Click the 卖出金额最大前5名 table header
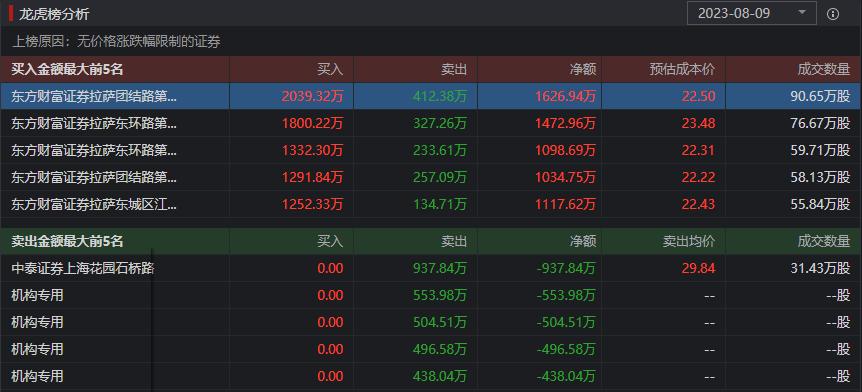Viewport: 862px width, 392px height. pyautogui.click(x=68, y=241)
